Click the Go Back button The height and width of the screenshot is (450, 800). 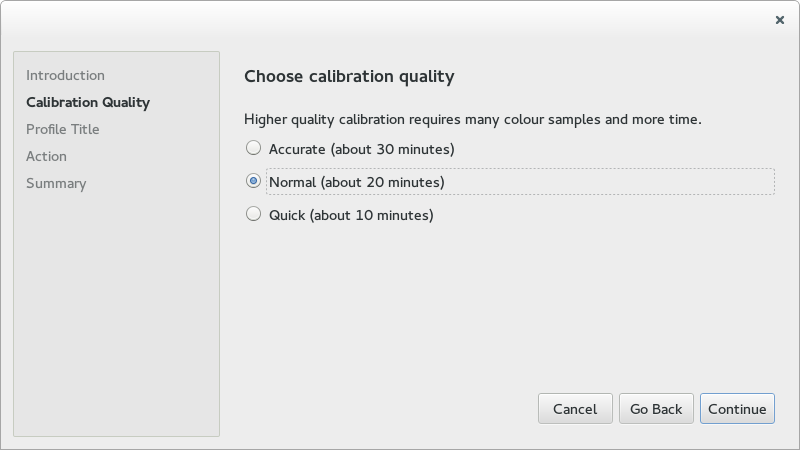coord(656,408)
